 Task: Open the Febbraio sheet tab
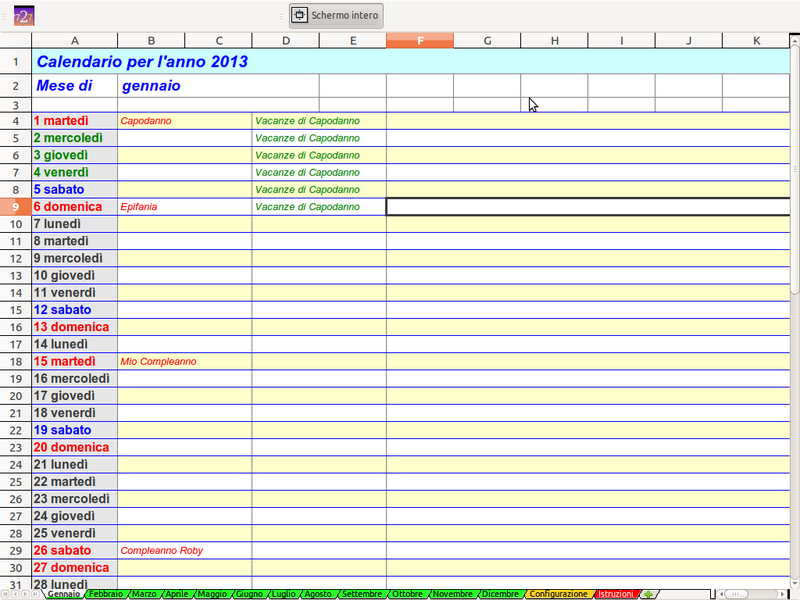106,594
